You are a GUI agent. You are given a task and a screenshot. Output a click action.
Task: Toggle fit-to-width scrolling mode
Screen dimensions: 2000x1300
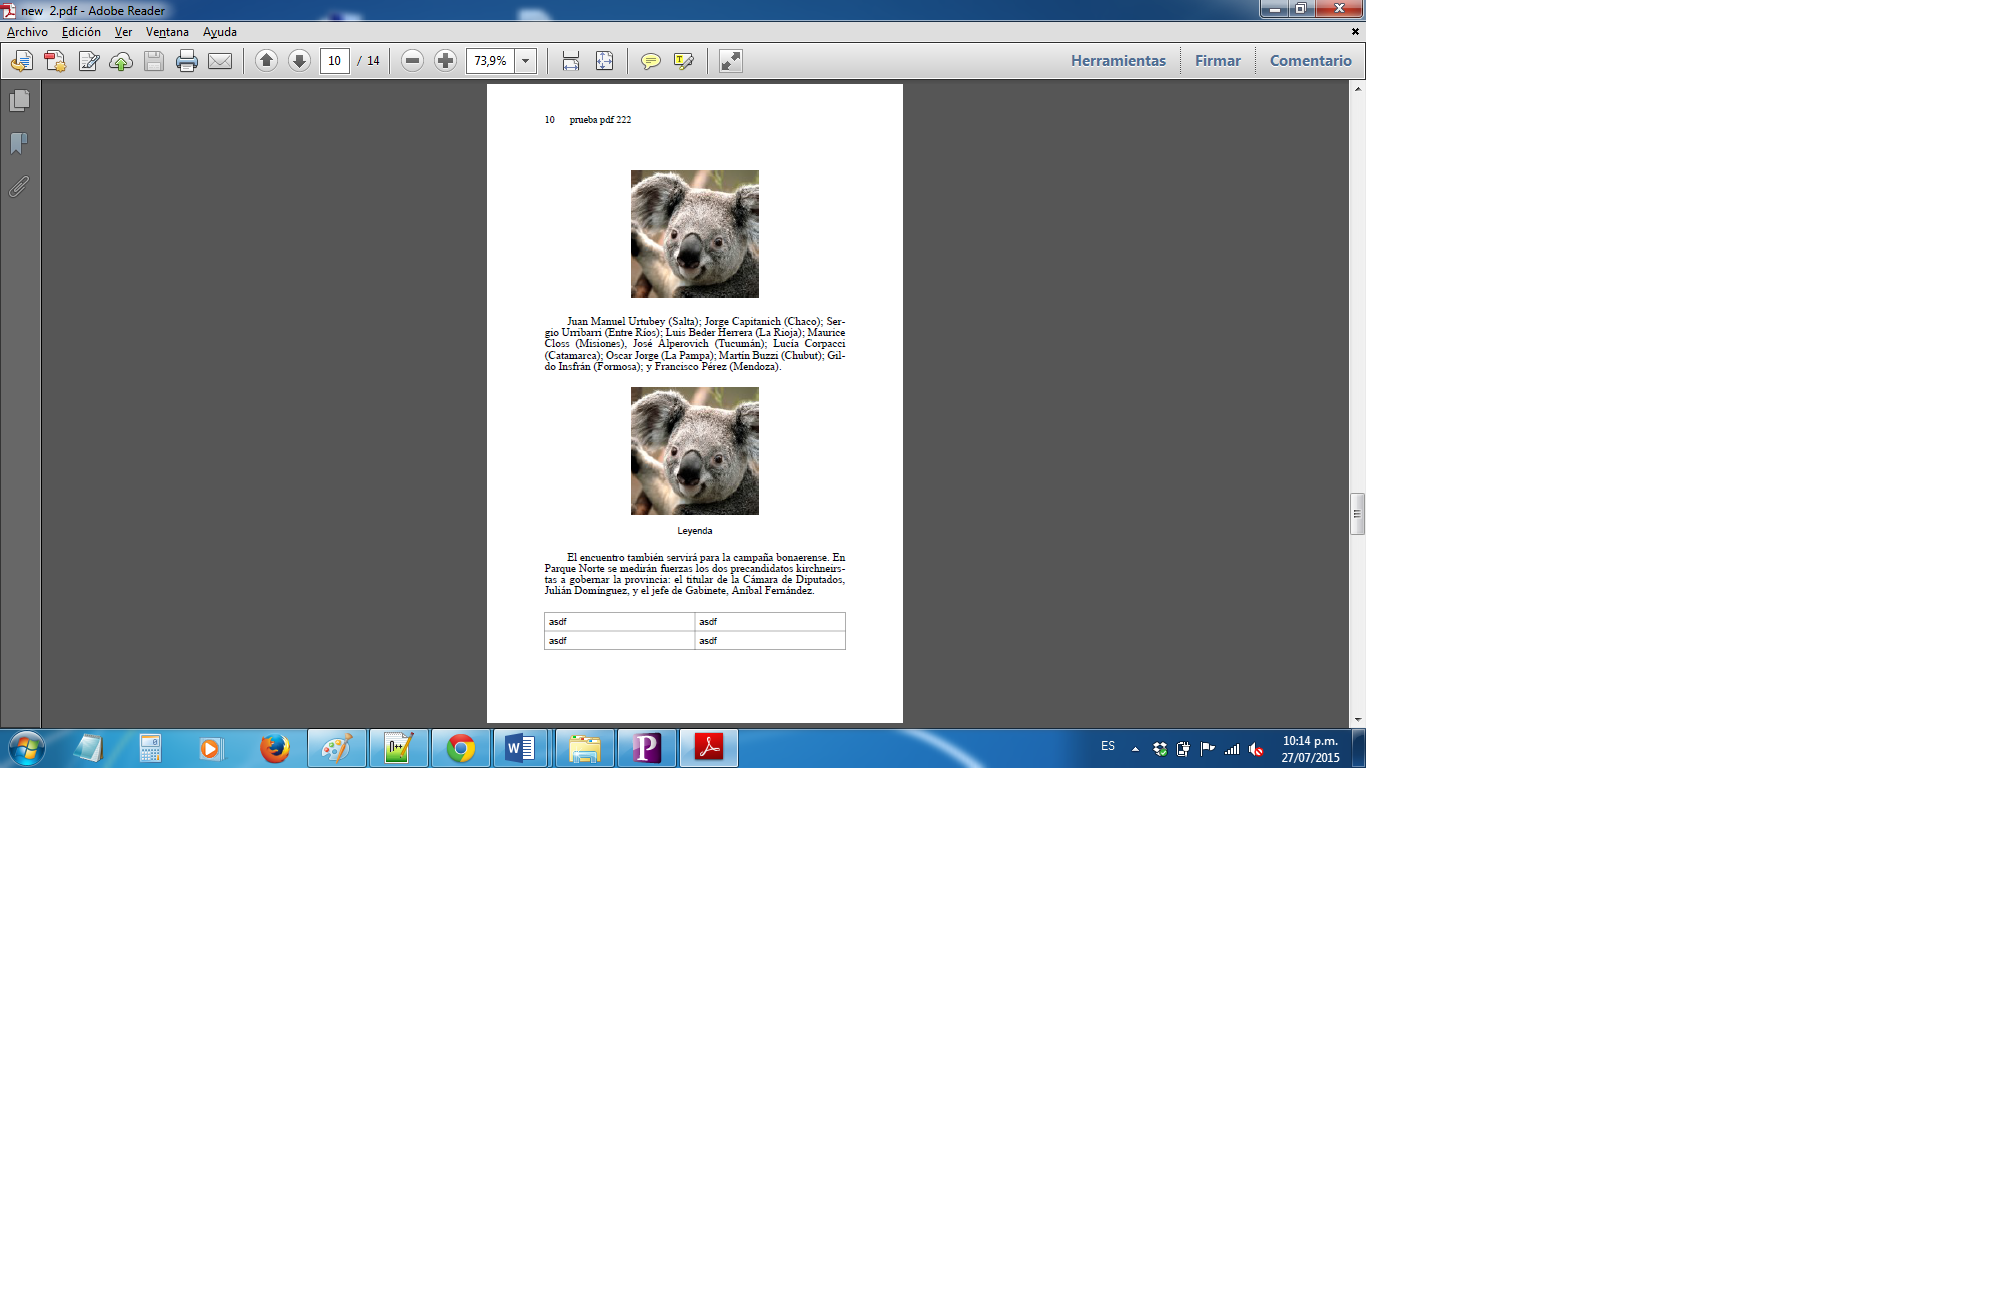click(571, 61)
